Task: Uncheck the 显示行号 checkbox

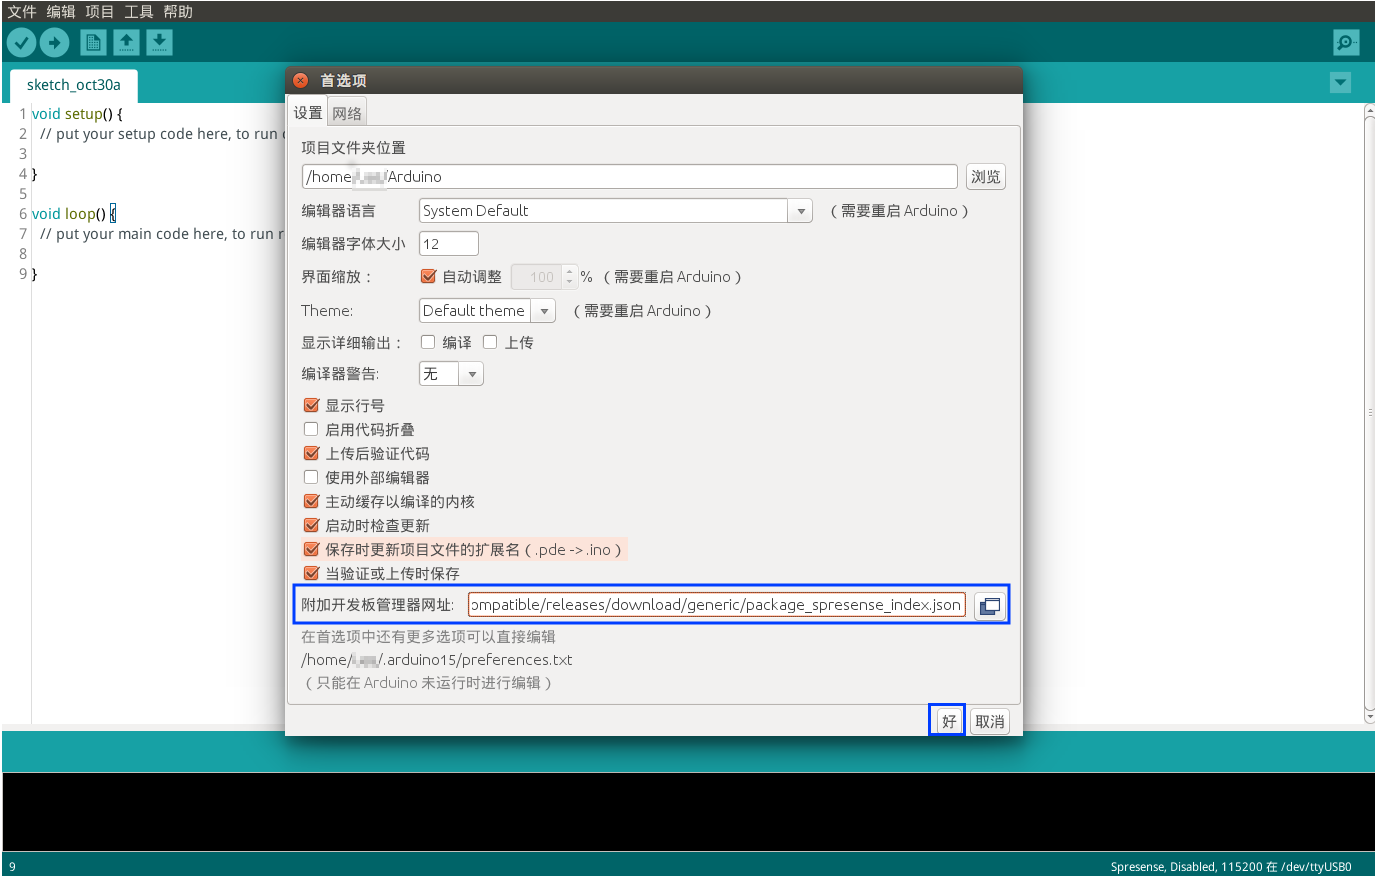Action: point(311,405)
